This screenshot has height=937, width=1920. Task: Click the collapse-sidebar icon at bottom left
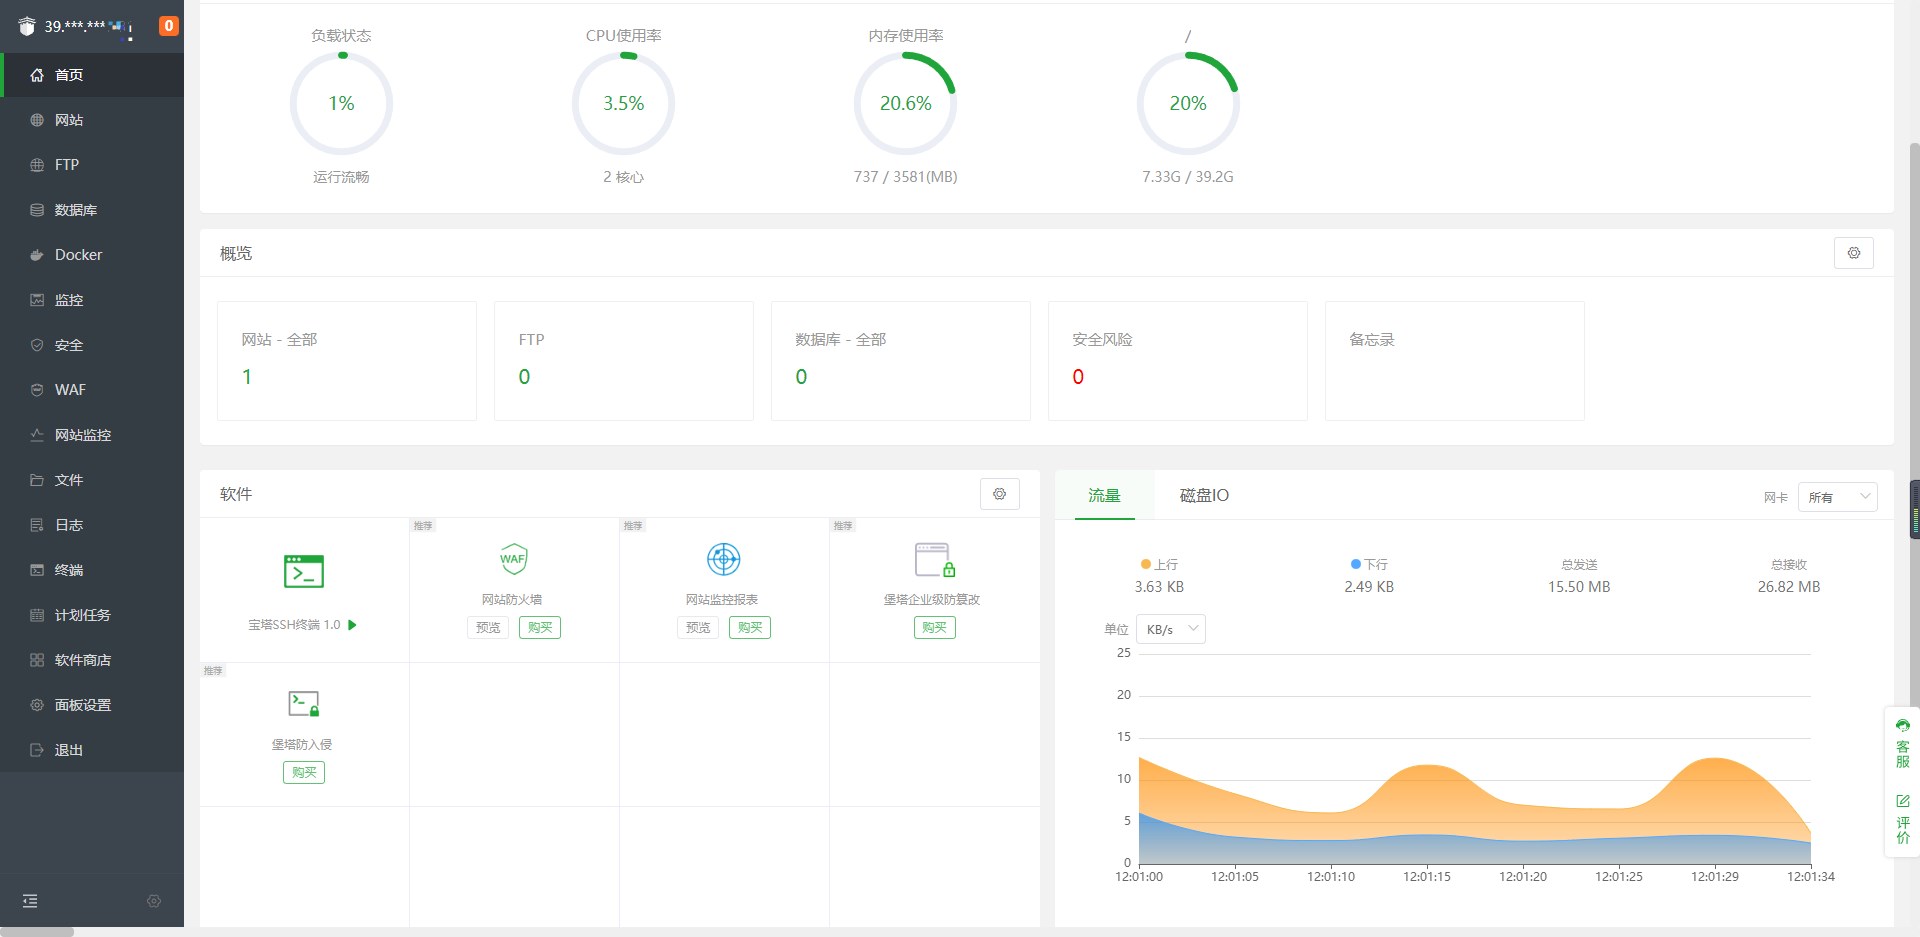tap(30, 901)
